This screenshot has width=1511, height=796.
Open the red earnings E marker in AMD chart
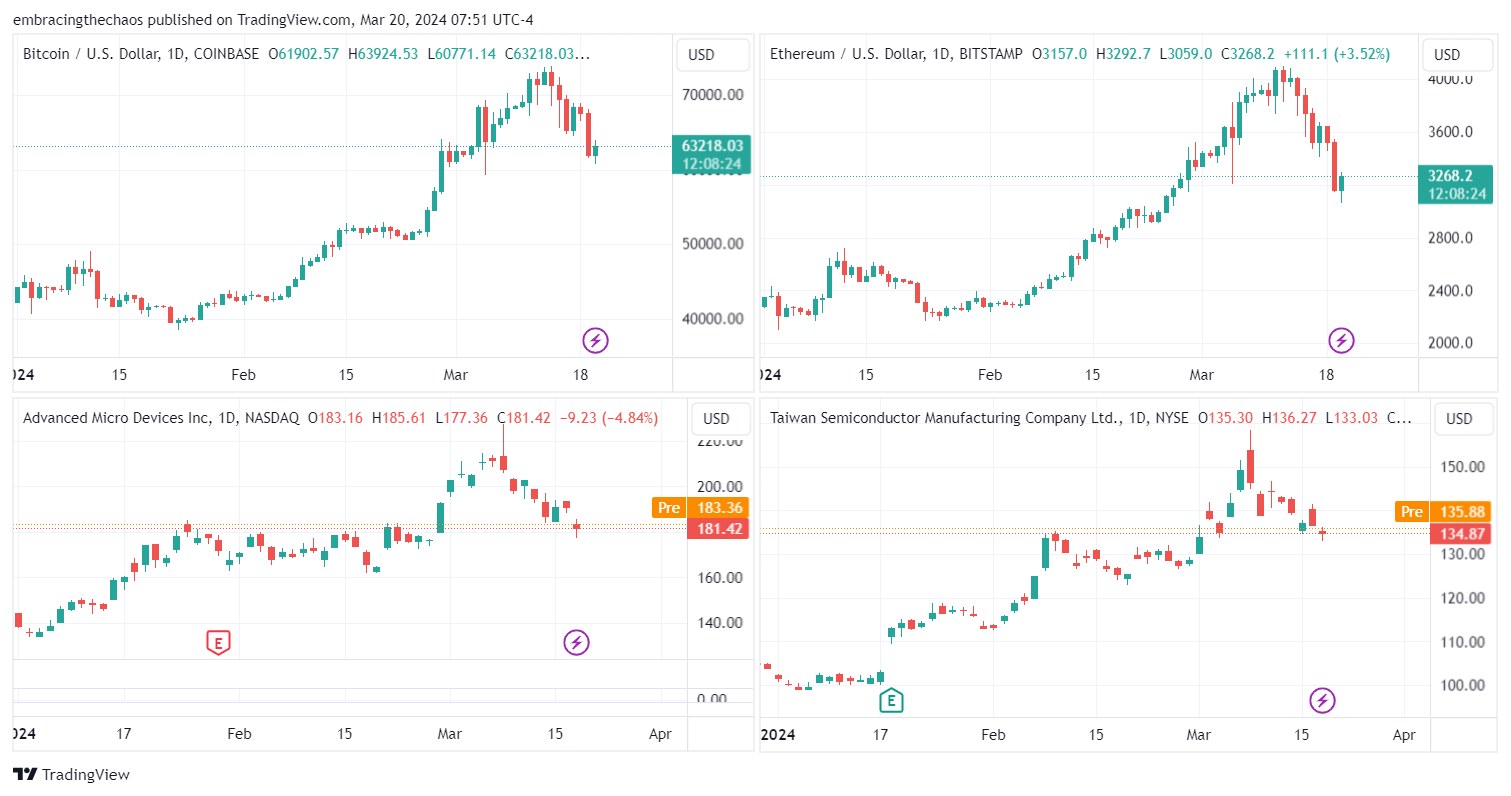(218, 643)
